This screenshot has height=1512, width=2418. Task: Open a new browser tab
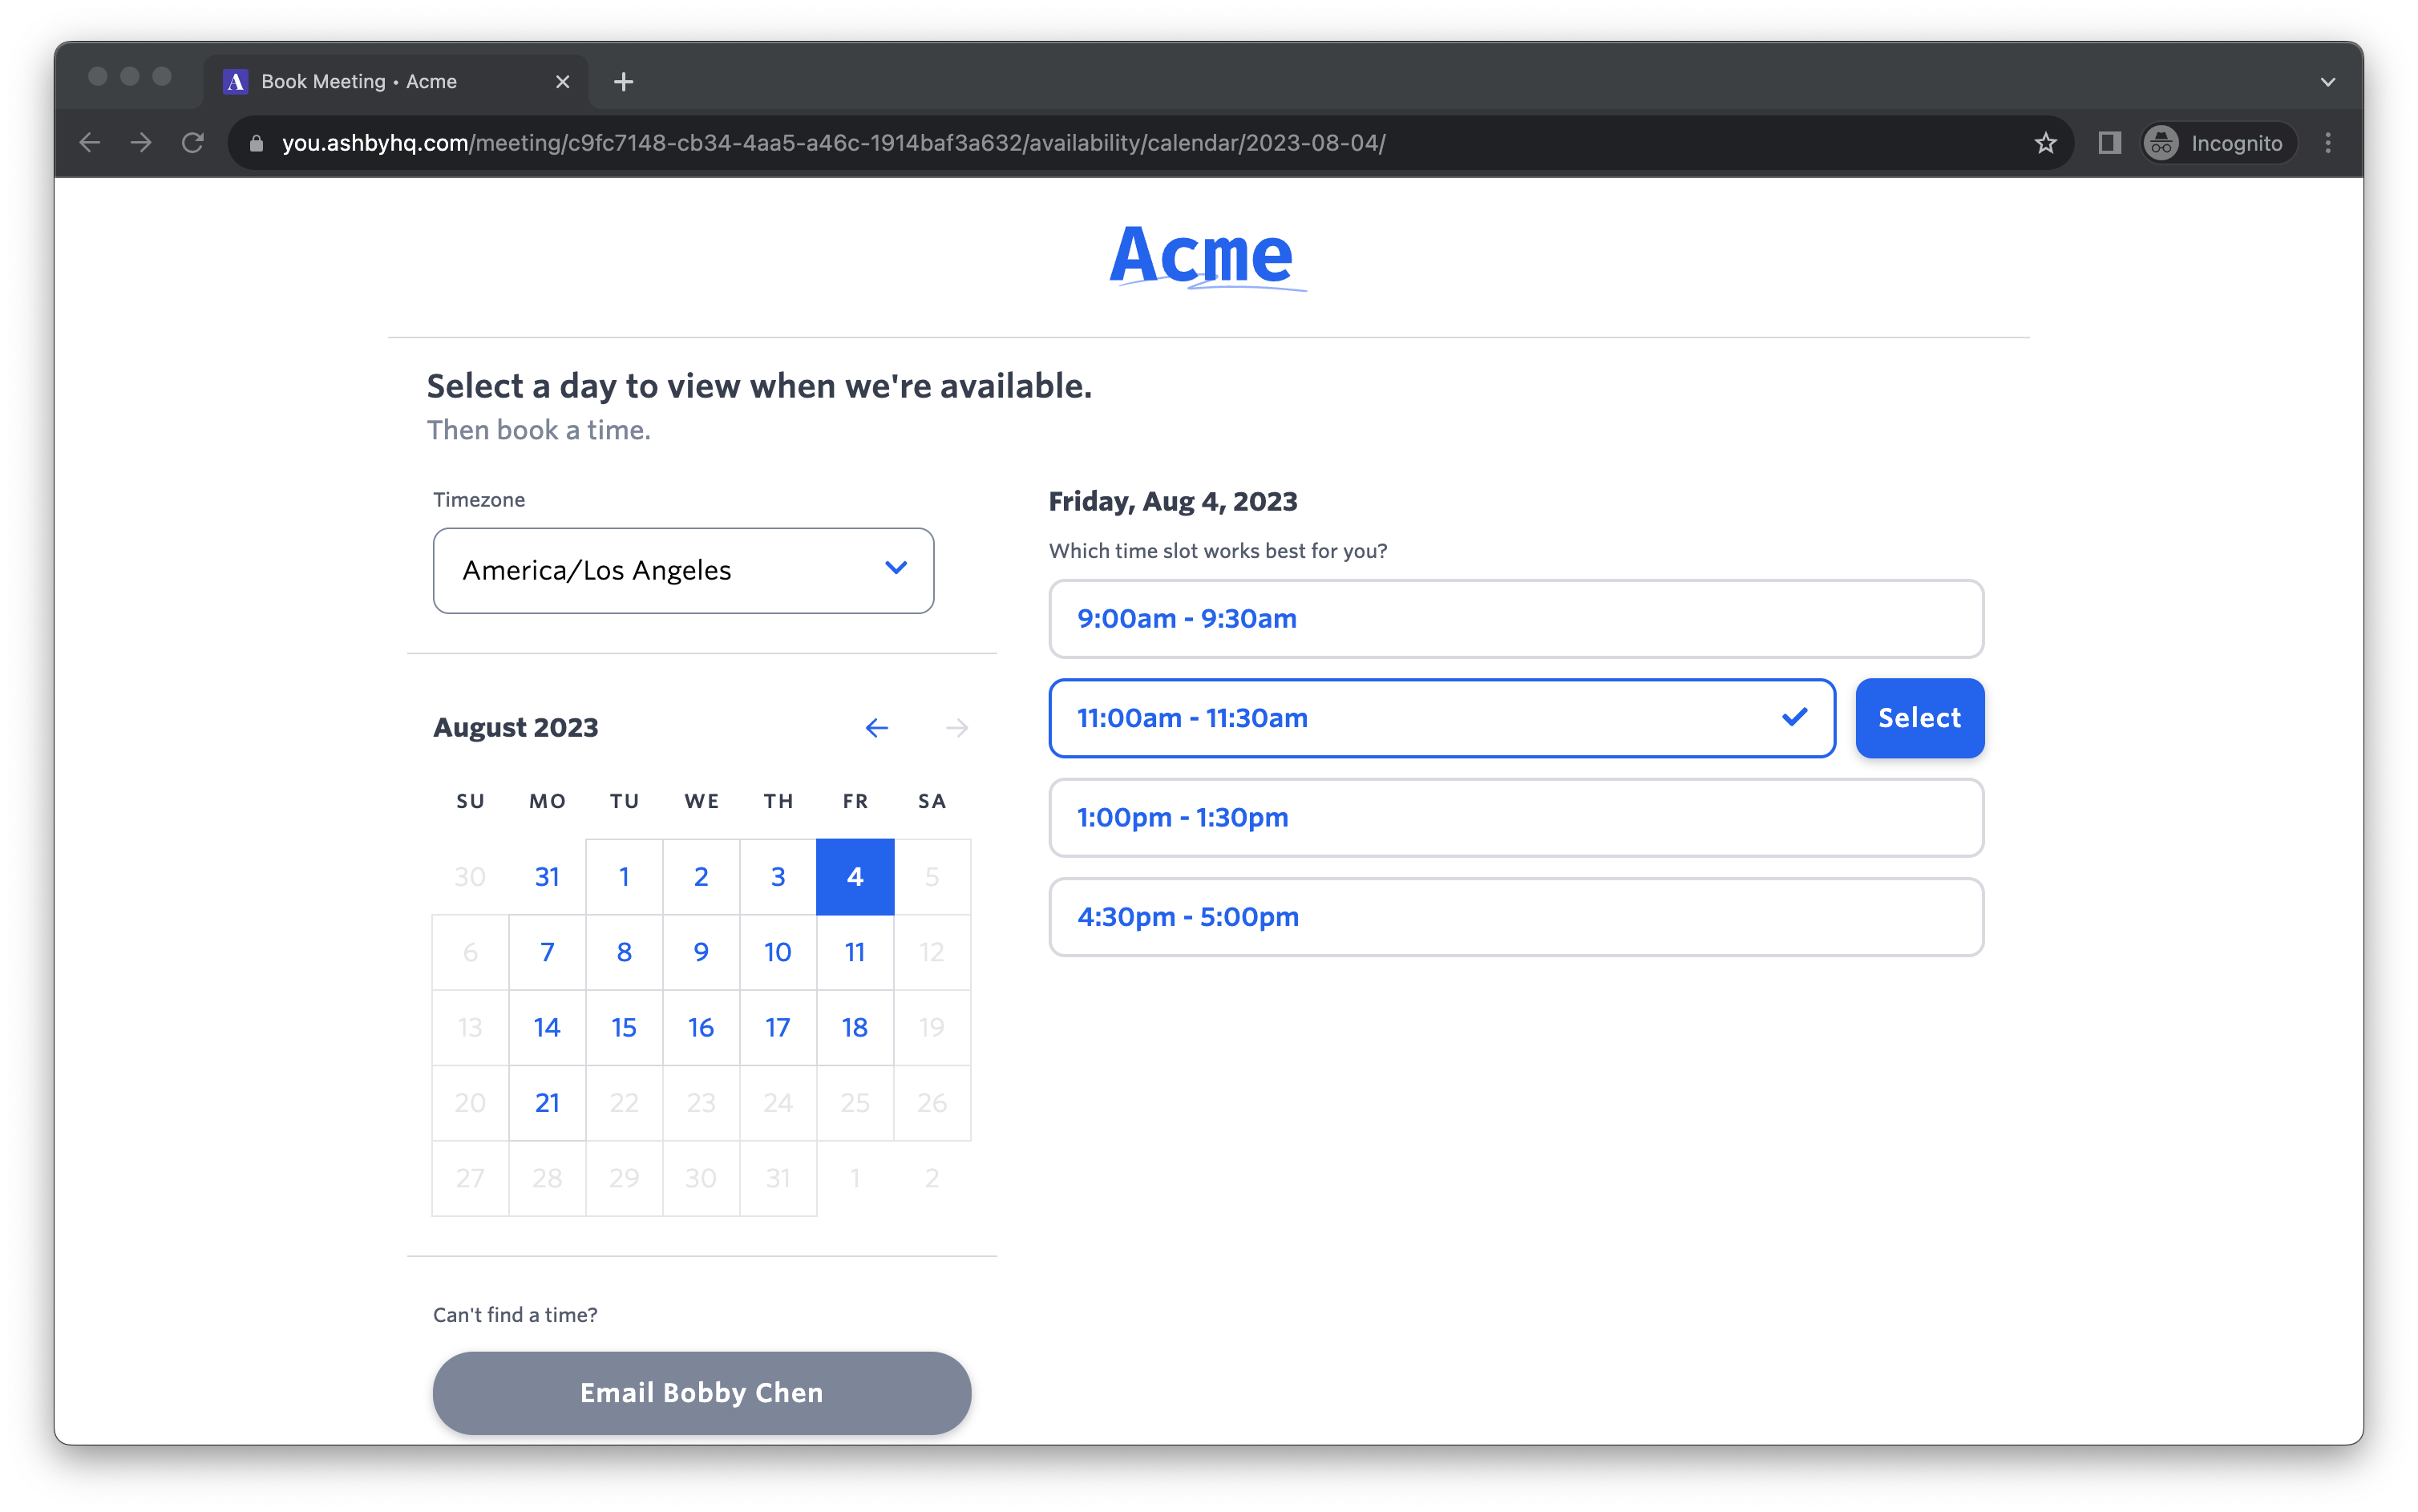623,82
